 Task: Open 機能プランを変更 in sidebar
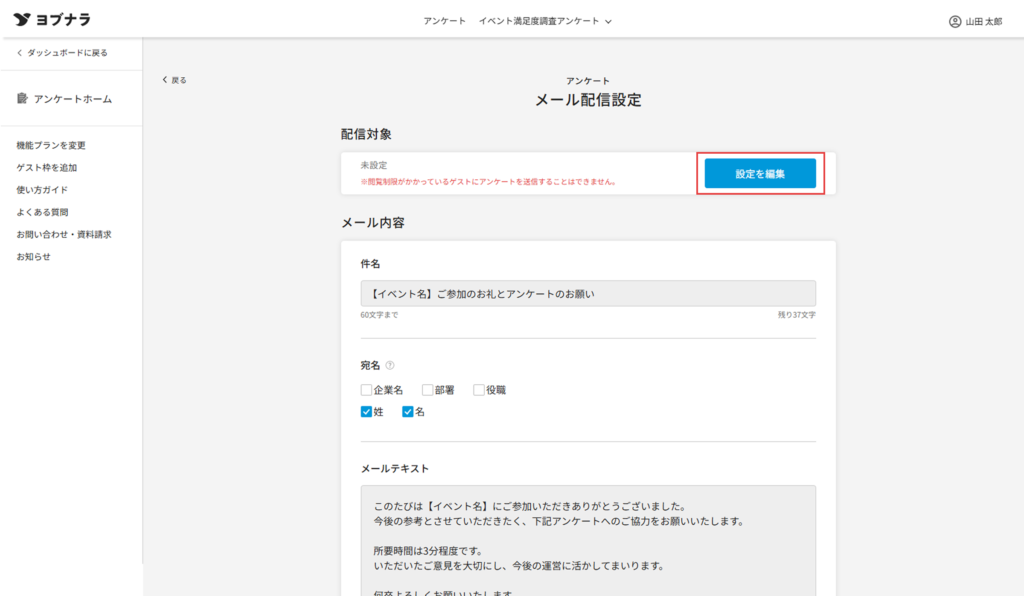tap(51, 146)
